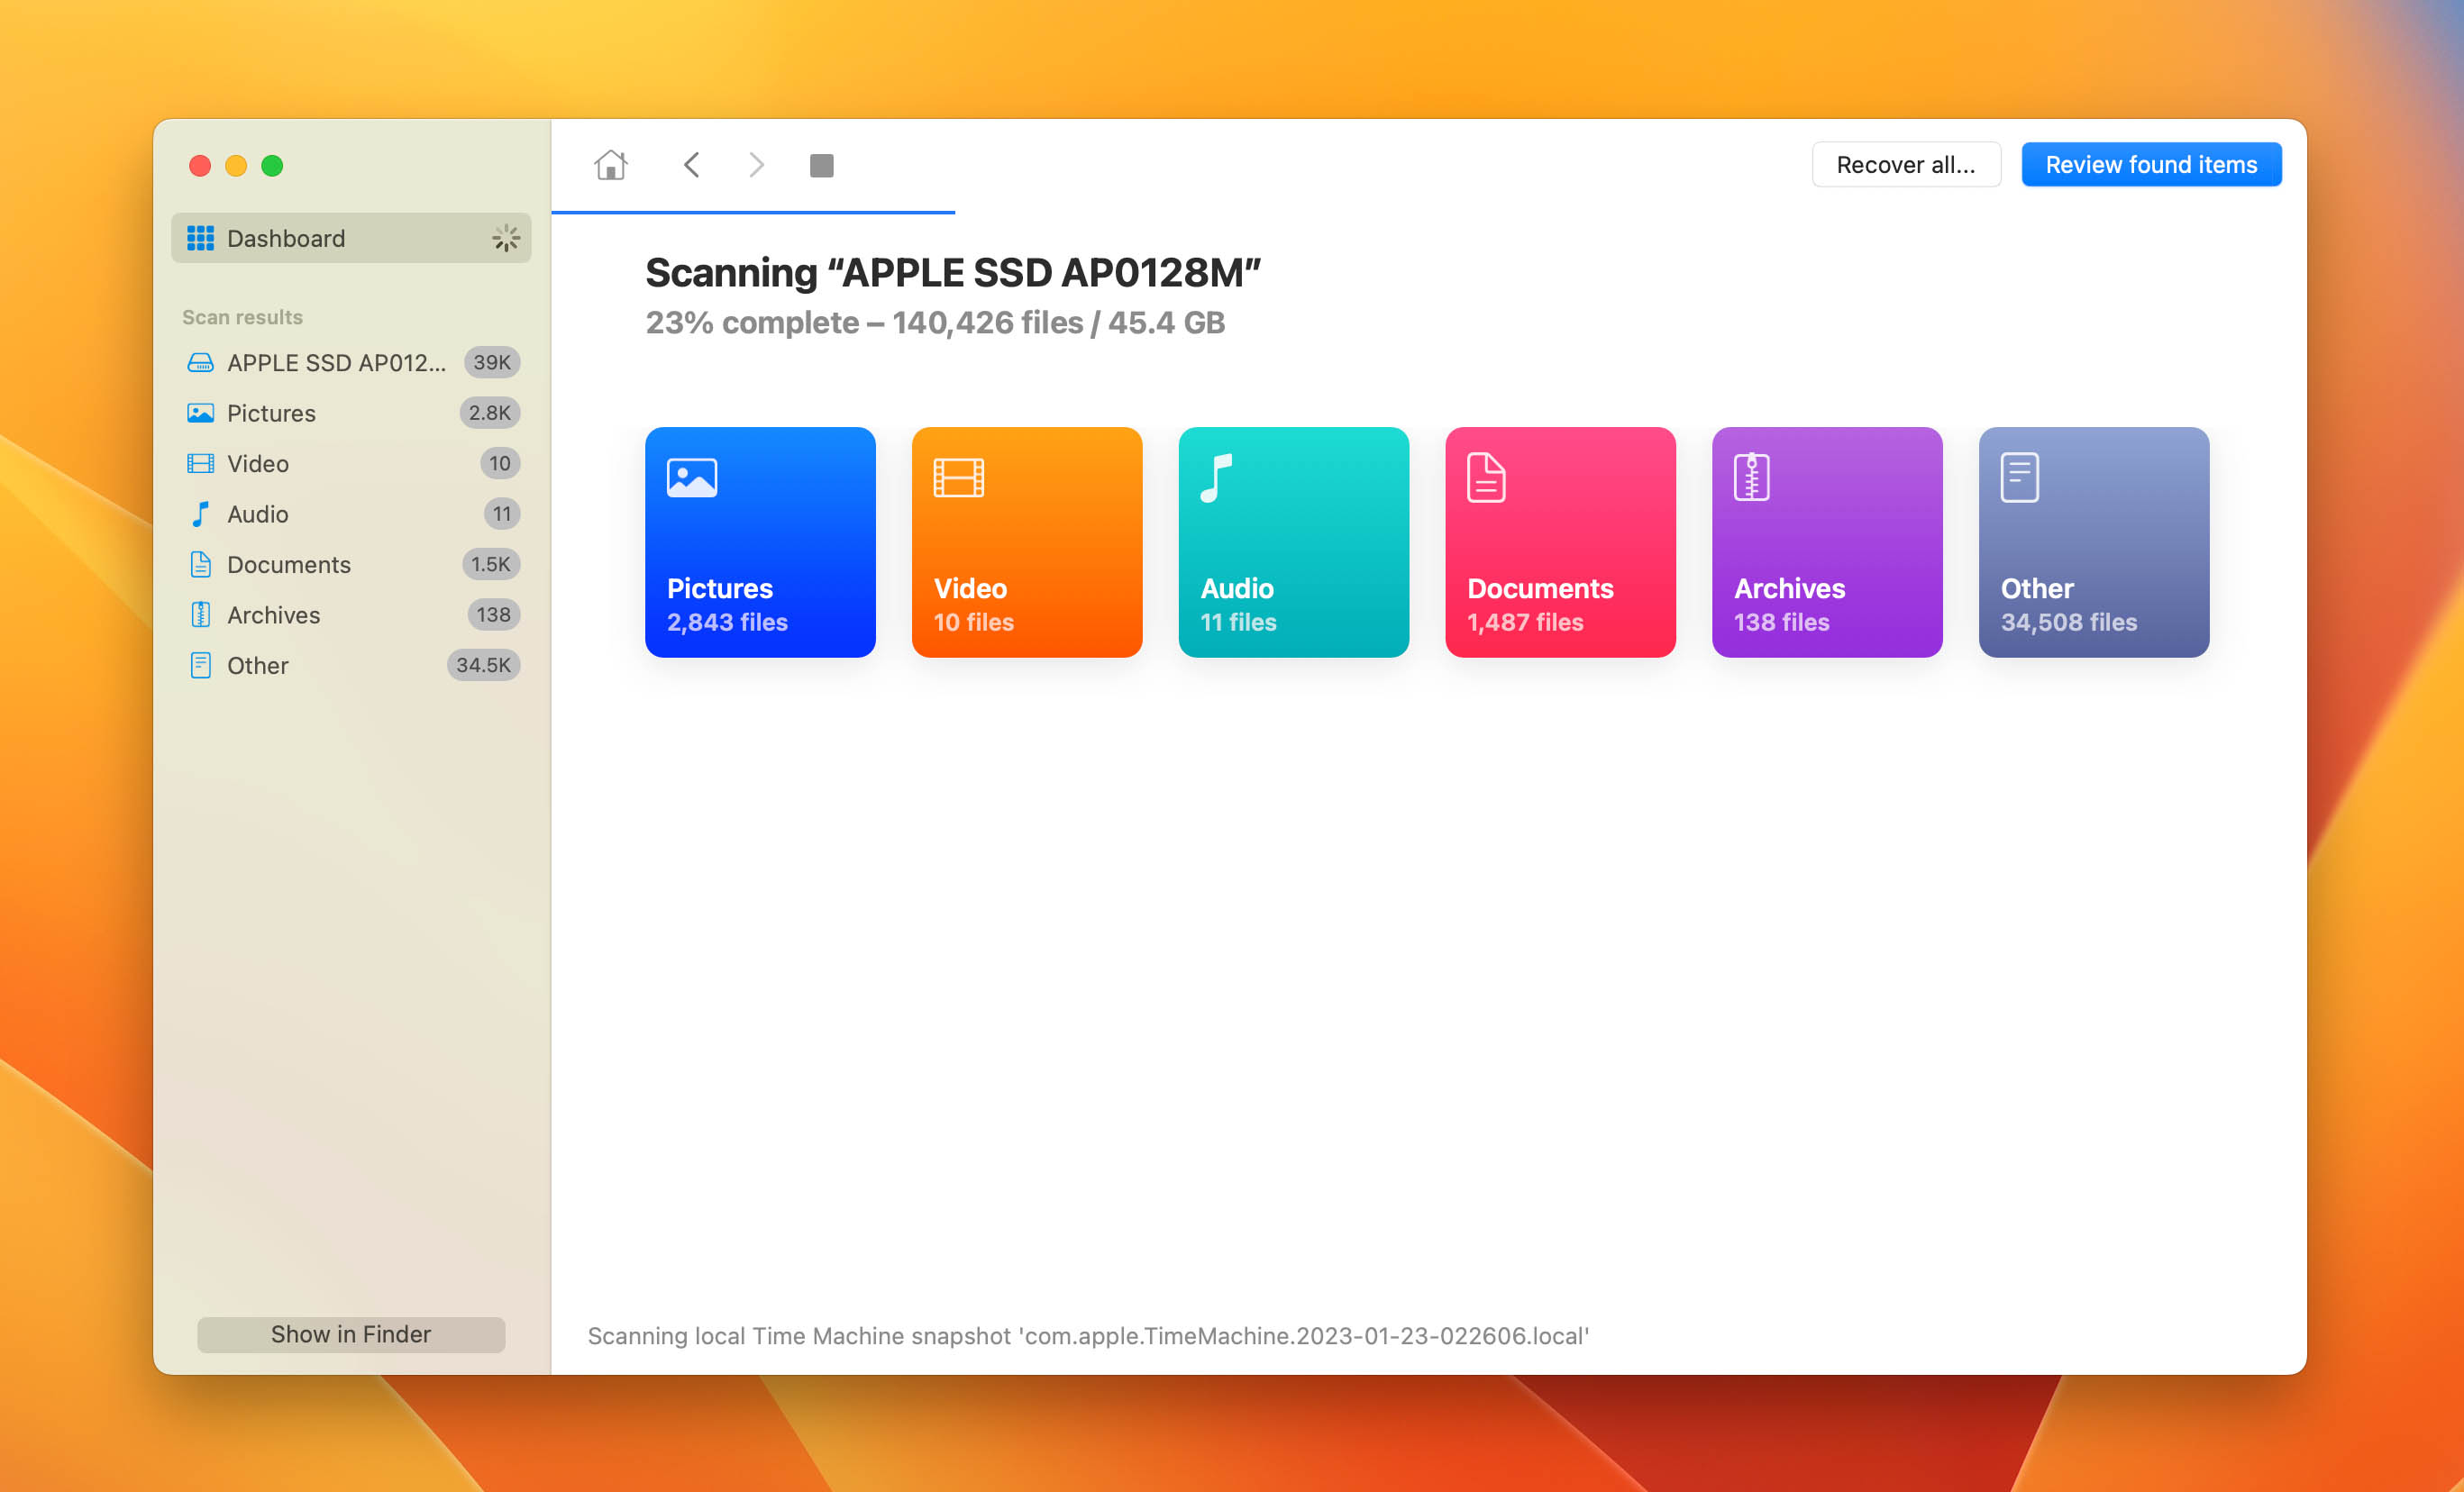Click the Recover all button
This screenshot has height=1492, width=2464.
(x=1904, y=164)
